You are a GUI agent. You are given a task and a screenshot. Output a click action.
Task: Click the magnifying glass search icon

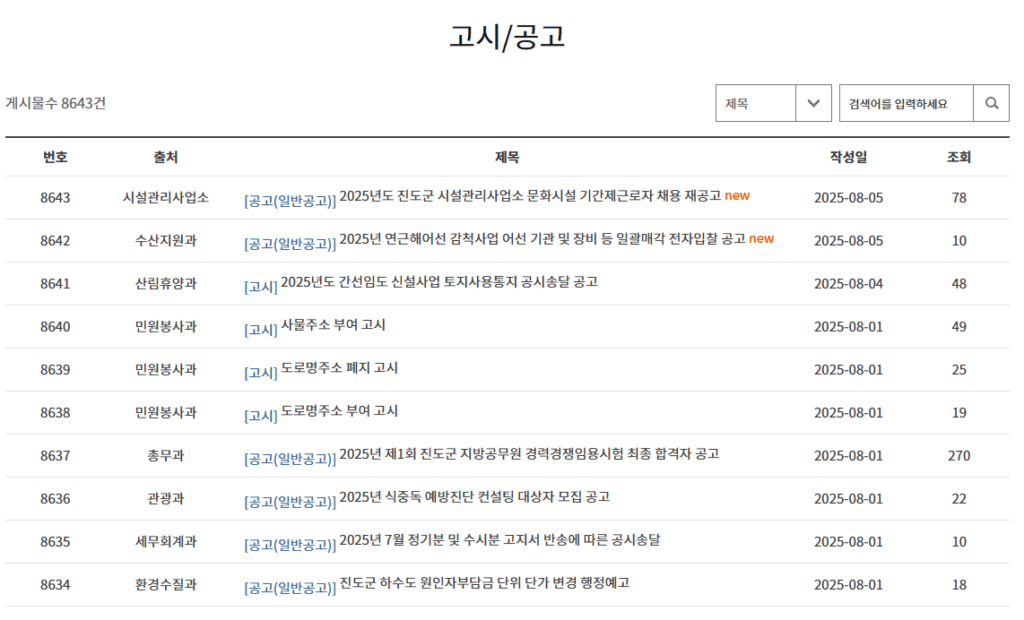point(991,102)
